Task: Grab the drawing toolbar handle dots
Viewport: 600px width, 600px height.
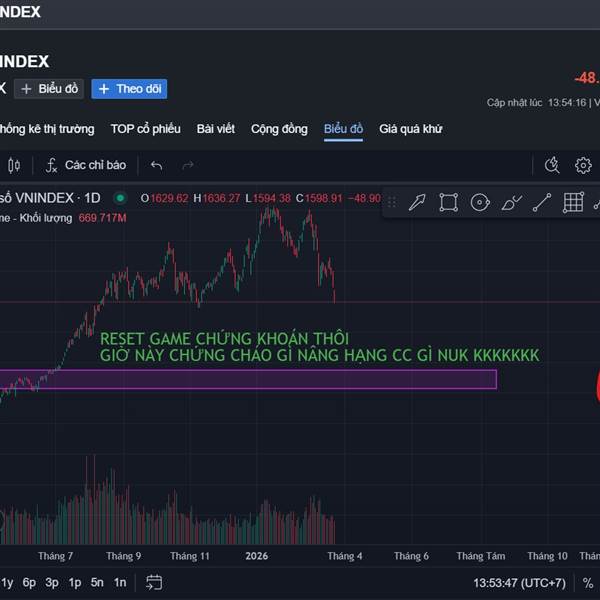Action: click(392, 202)
